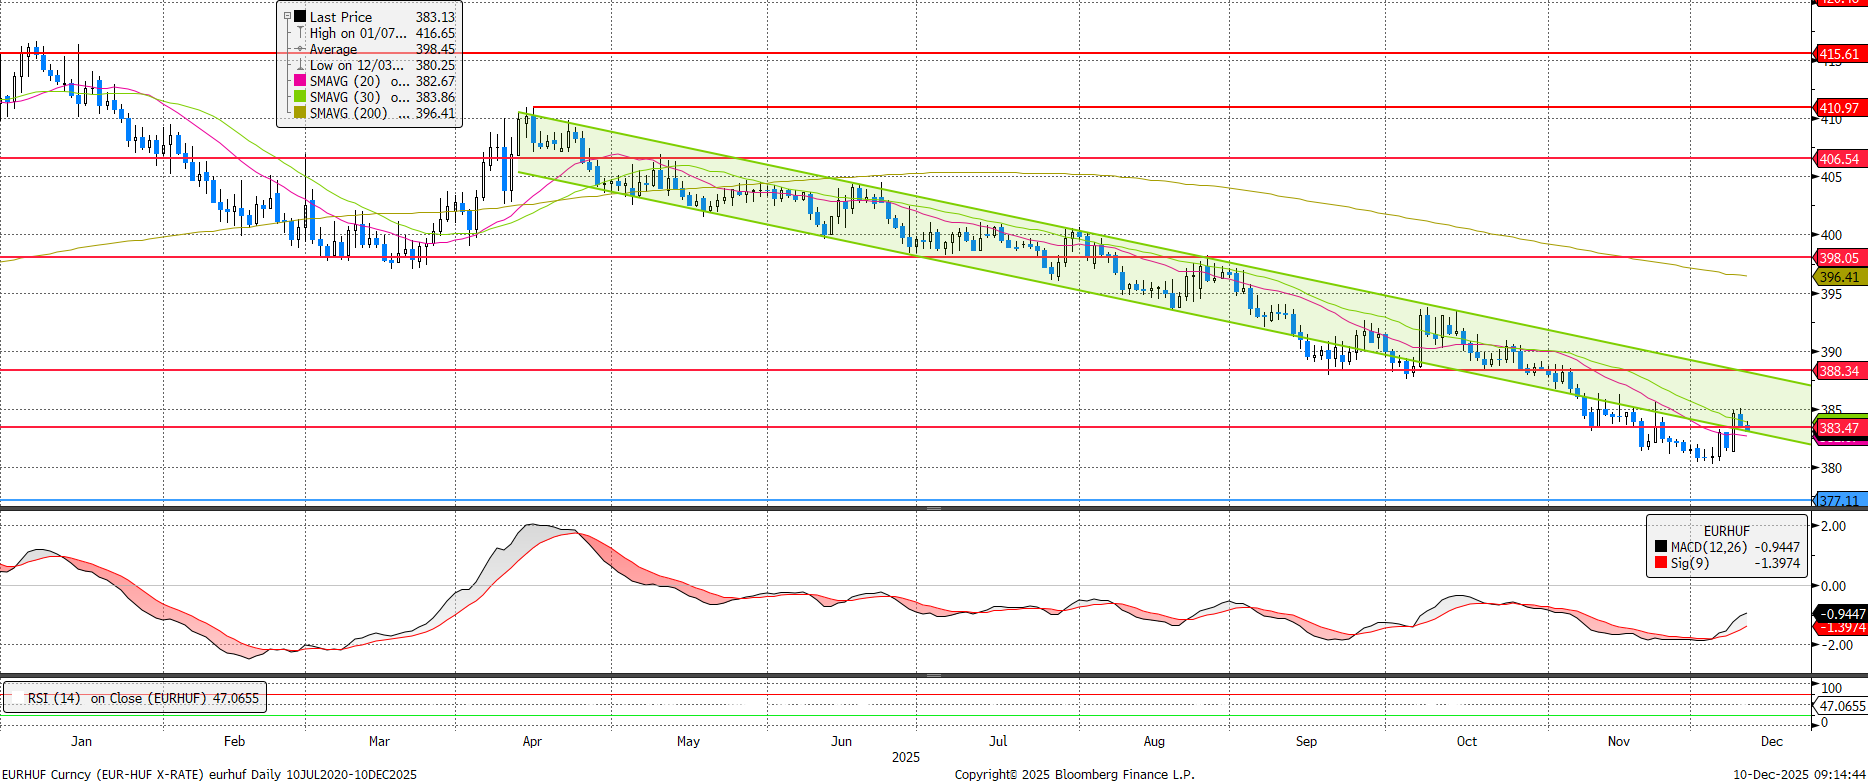This screenshot has height=783, width=1868.
Task: Click the black -0.9447 MACD axis tag
Action: coord(1841,613)
